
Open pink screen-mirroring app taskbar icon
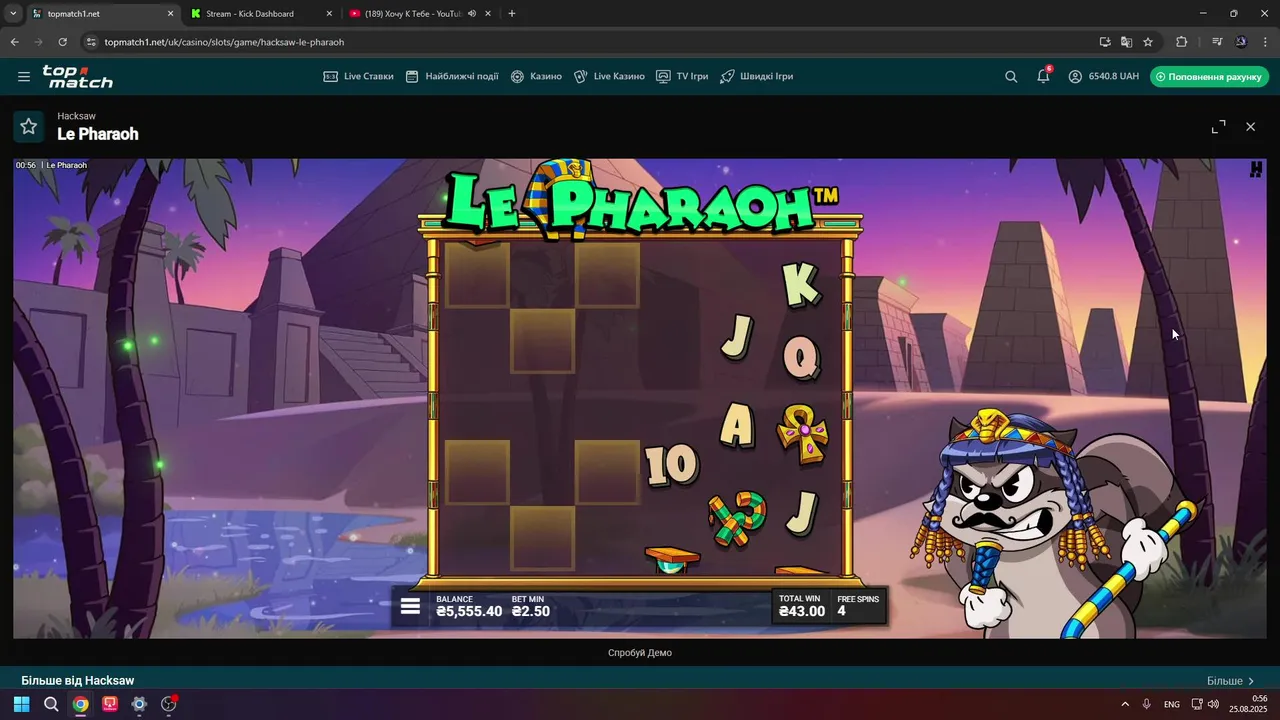coord(110,704)
